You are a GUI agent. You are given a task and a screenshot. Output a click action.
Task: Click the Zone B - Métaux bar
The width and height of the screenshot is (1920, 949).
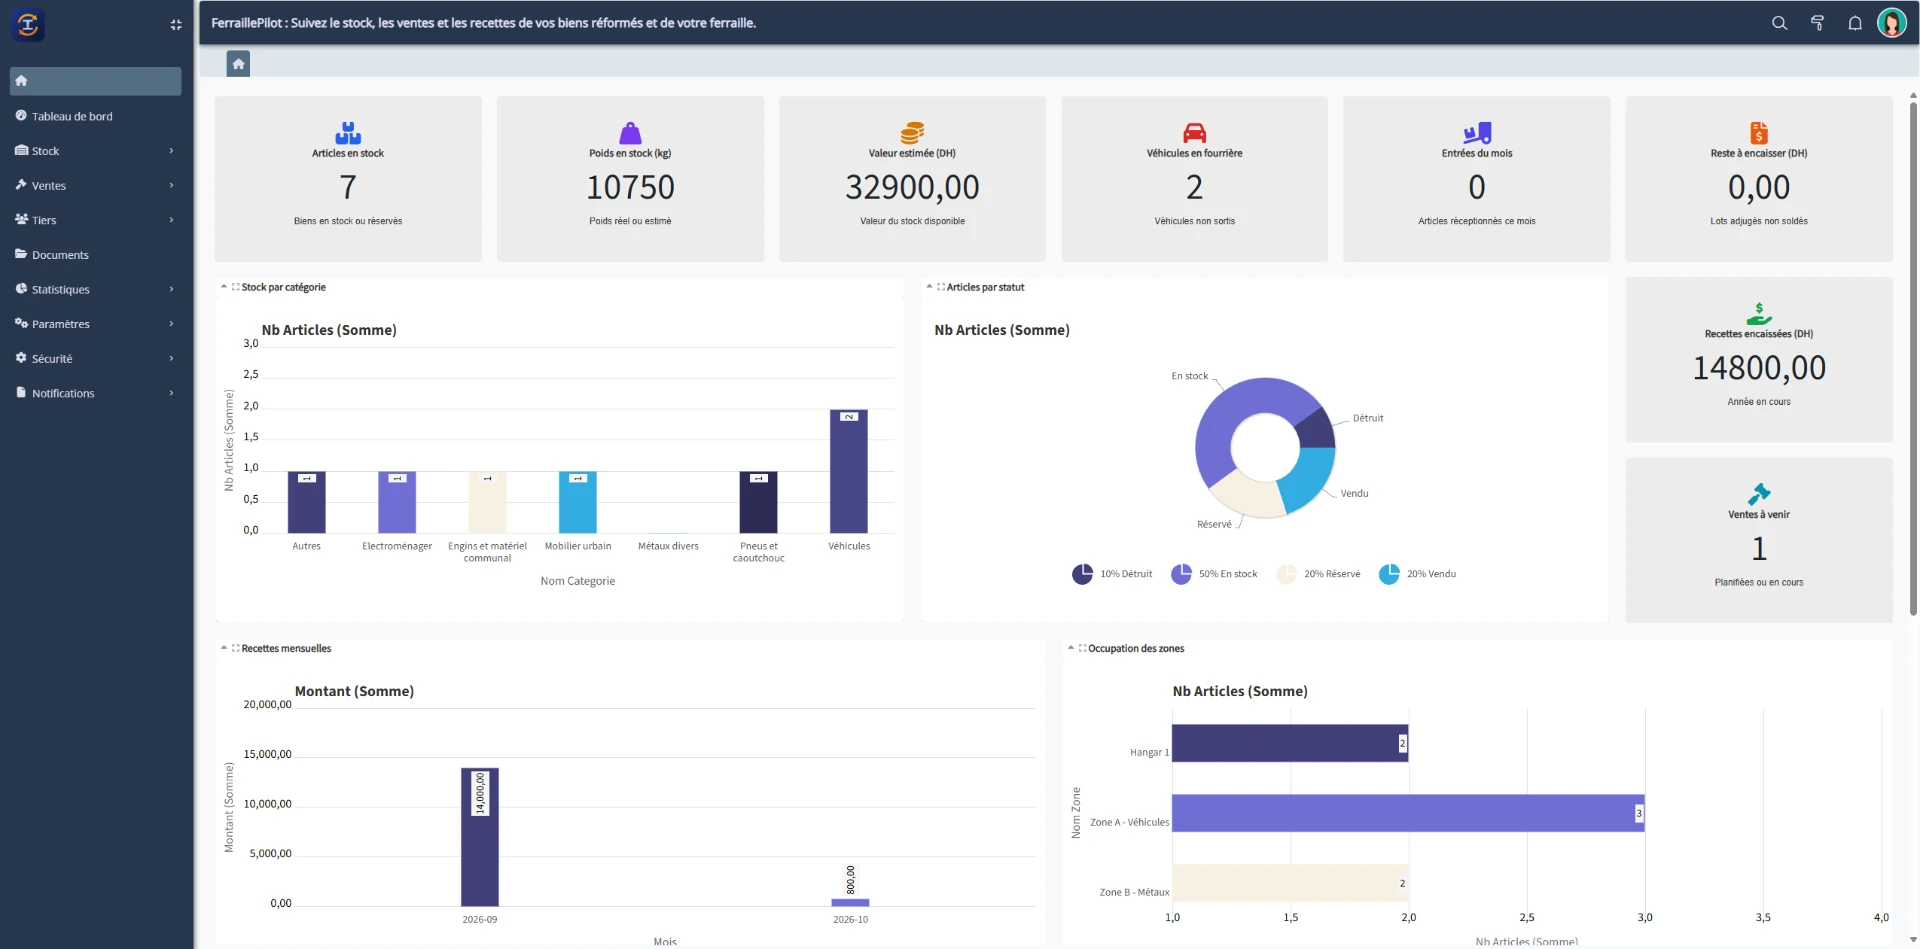(1290, 883)
